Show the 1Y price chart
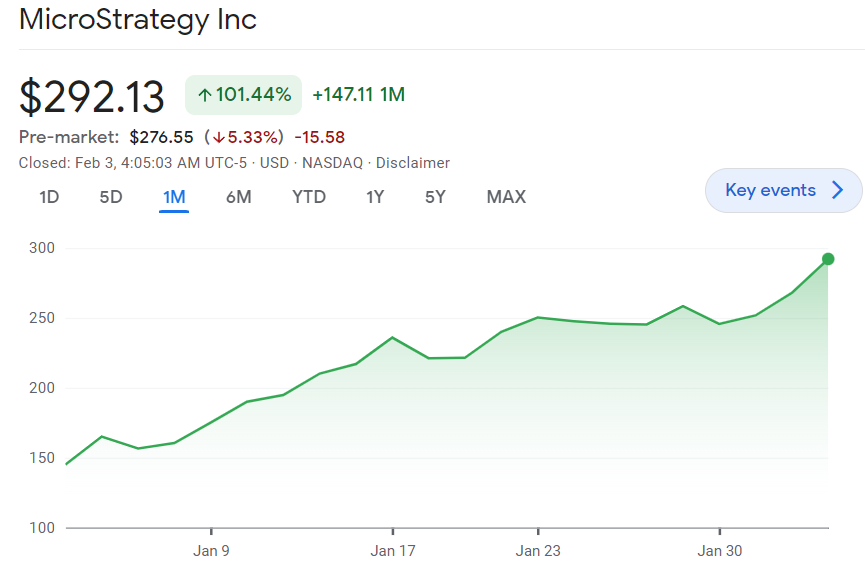 (375, 197)
